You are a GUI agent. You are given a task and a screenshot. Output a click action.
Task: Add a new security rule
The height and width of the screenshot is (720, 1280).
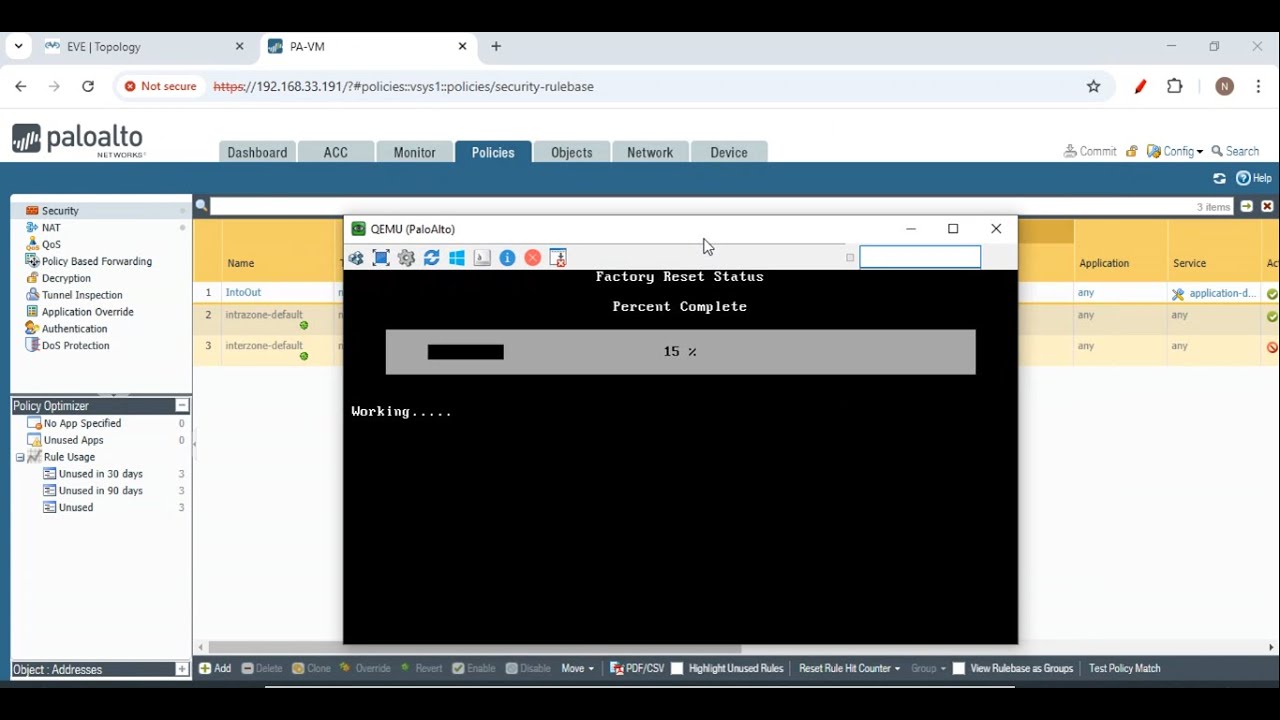[215, 669]
